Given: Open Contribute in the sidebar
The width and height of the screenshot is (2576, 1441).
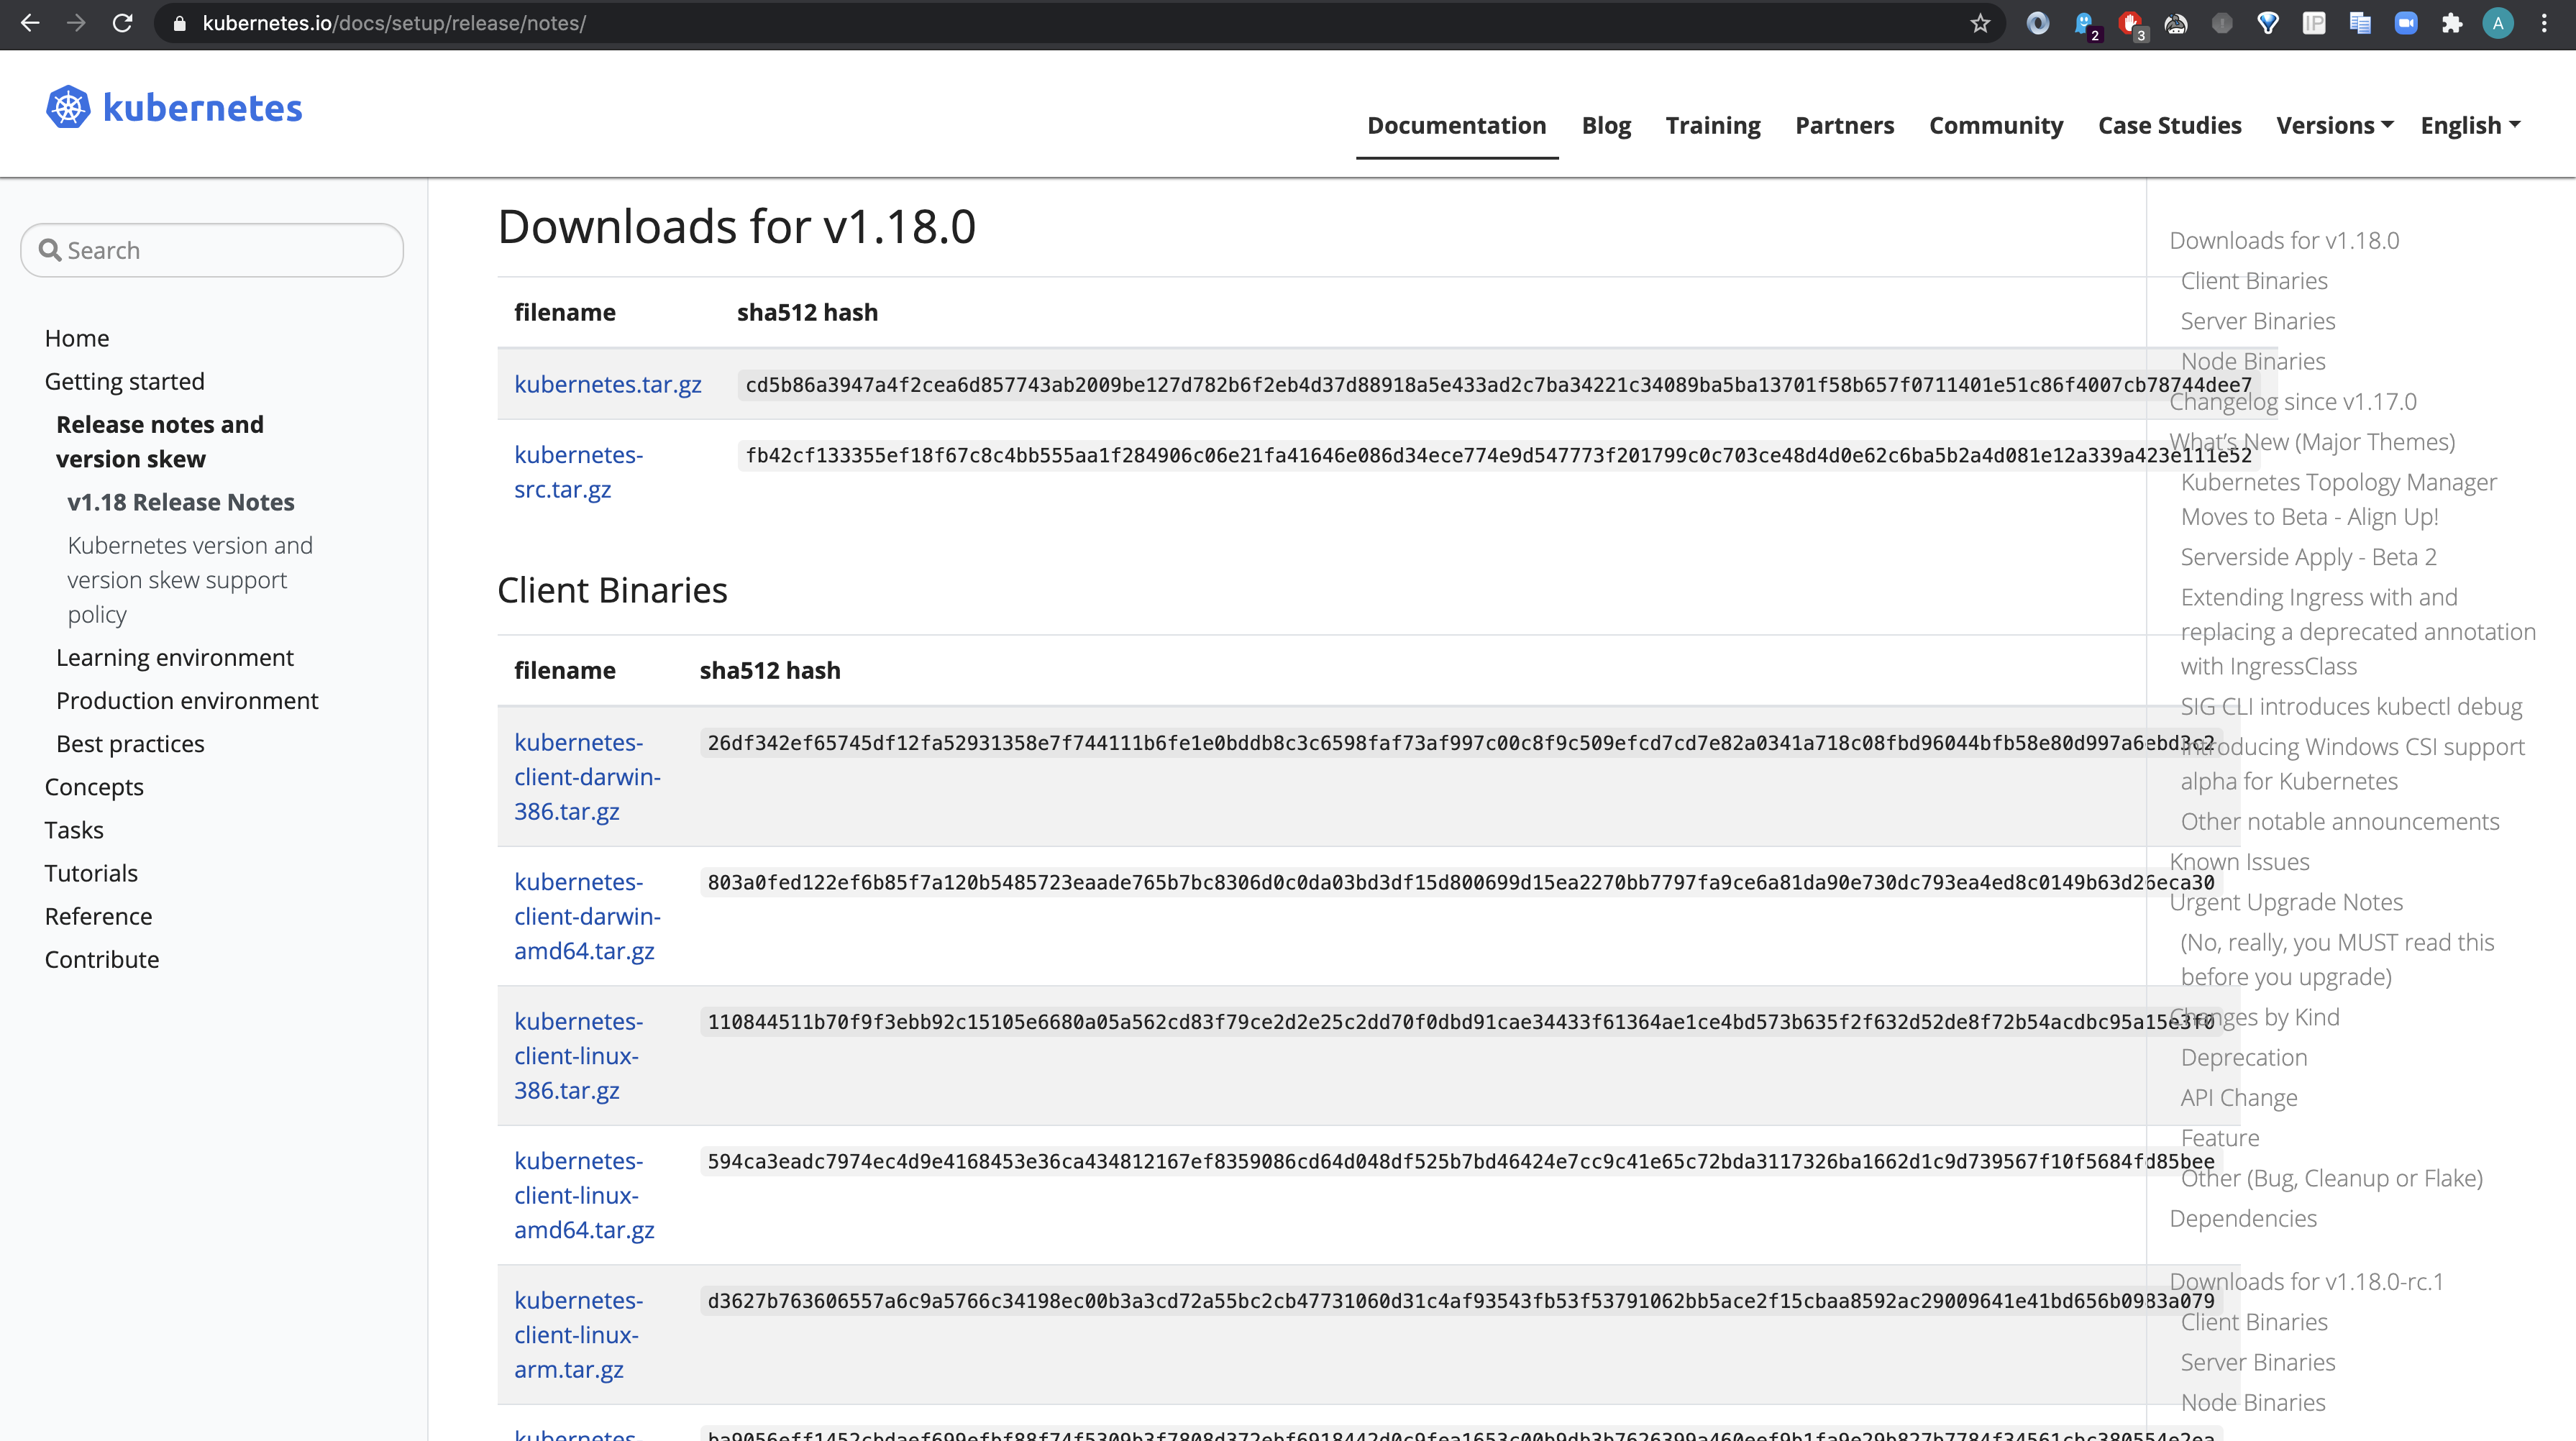Looking at the screenshot, I should tap(102, 959).
